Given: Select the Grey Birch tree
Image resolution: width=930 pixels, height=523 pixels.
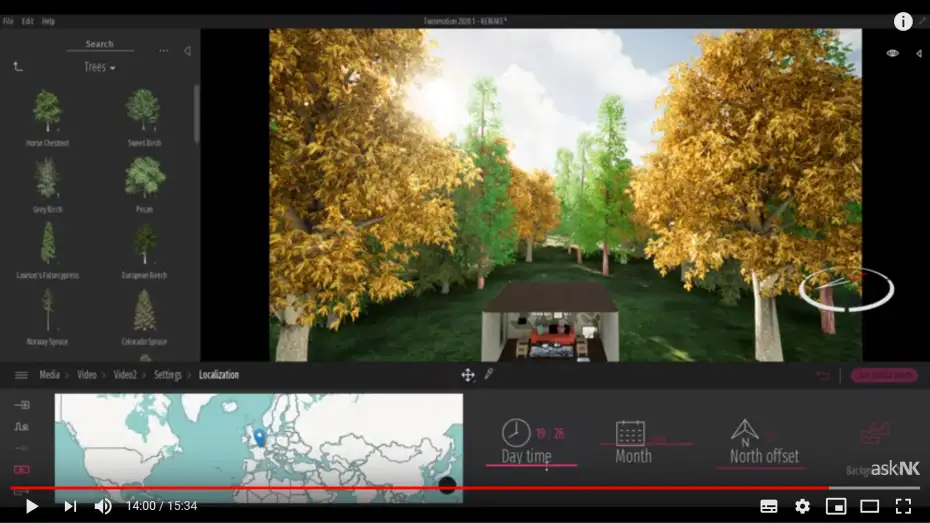Looking at the screenshot, I should (x=47, y=185).
